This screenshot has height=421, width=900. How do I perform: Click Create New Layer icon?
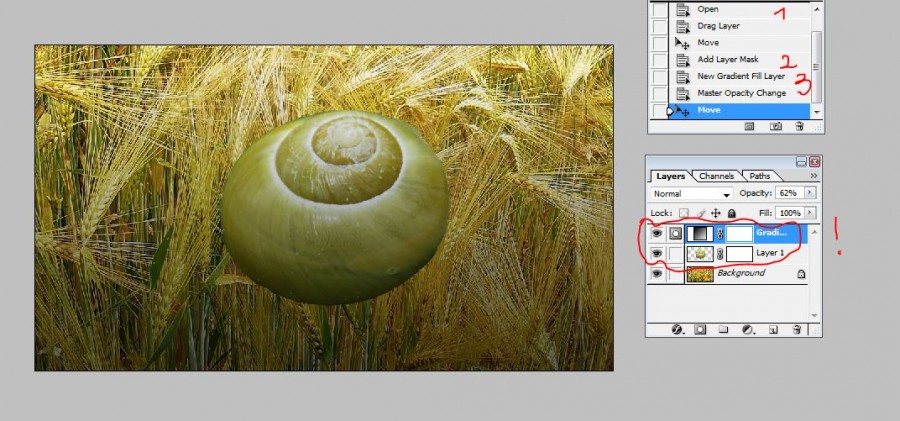[x=772, y=328]
